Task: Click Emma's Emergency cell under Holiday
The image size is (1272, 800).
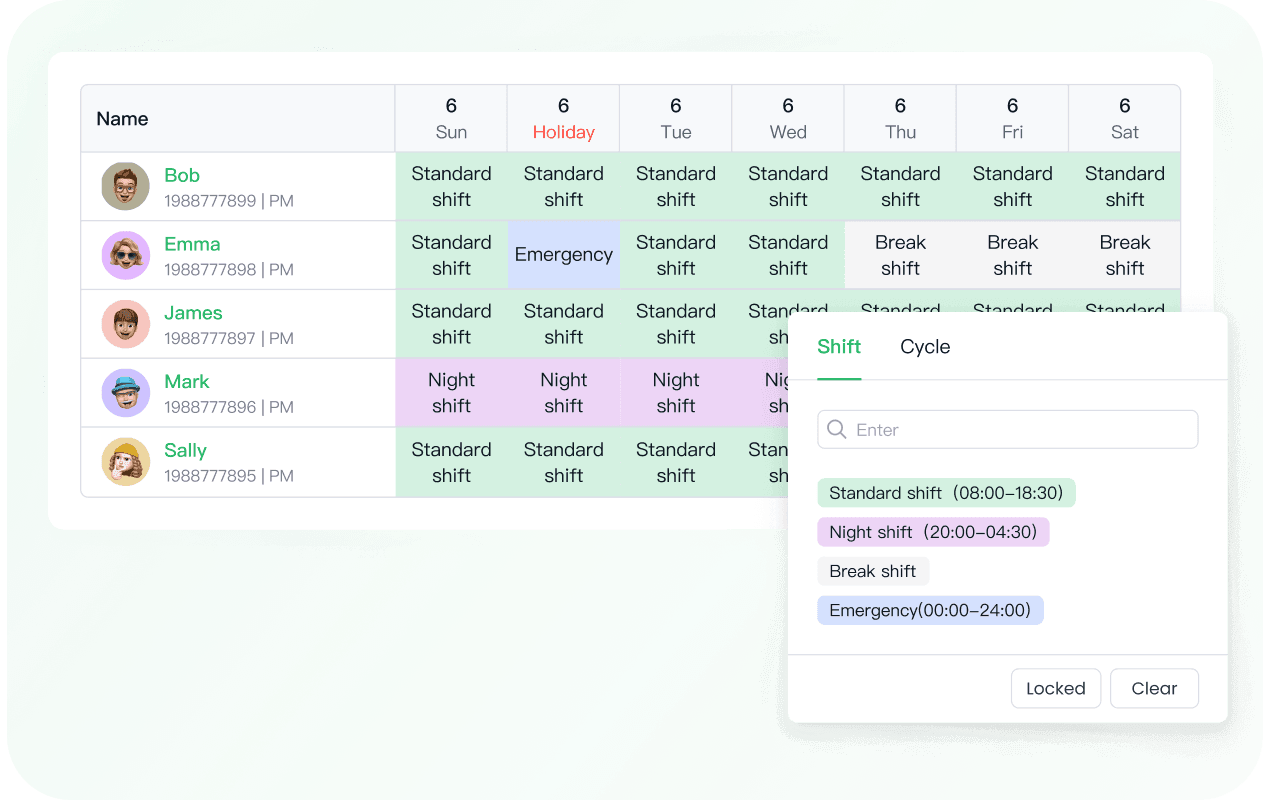Action: (x=563, y=254)
